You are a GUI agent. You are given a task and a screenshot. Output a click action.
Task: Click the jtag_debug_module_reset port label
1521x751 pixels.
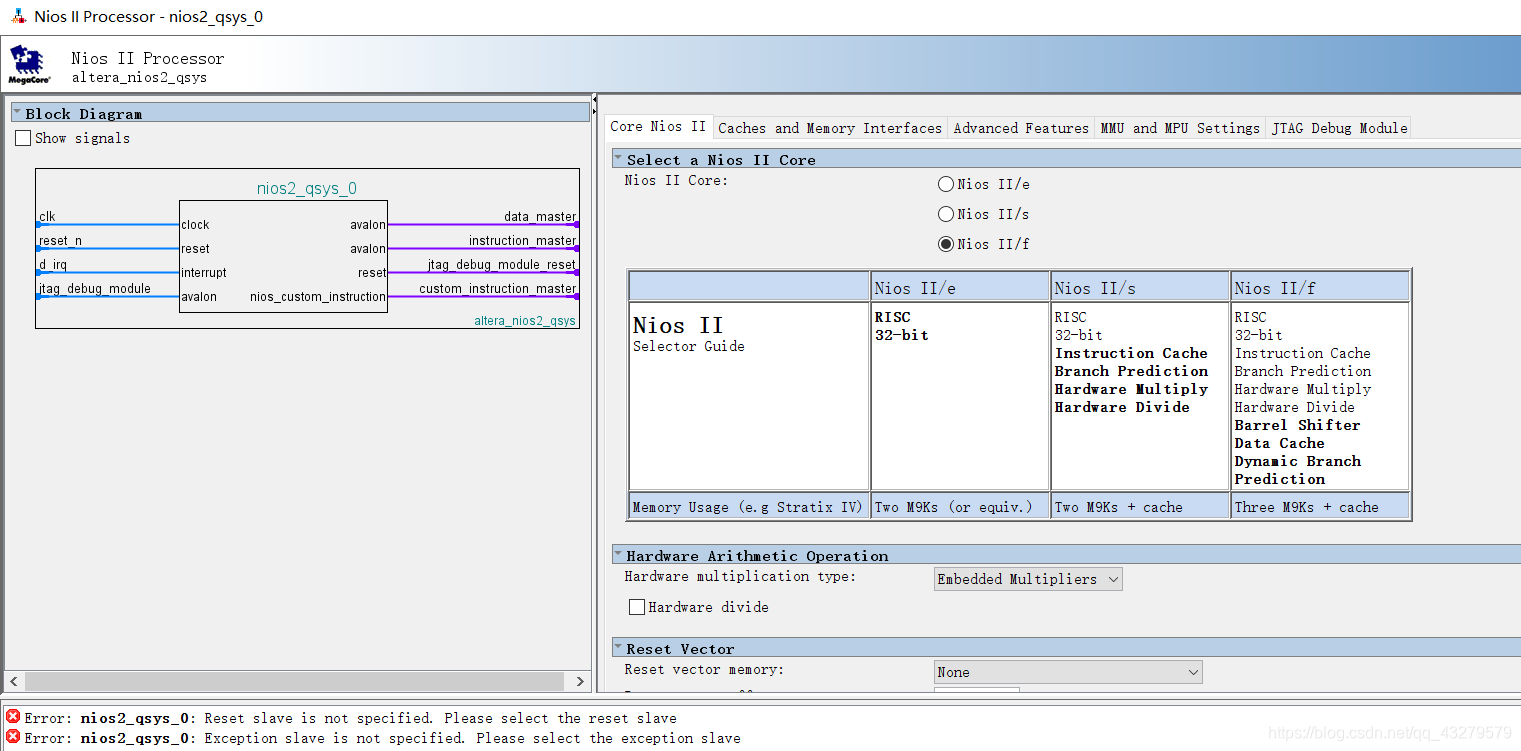[x=502, y=264]
